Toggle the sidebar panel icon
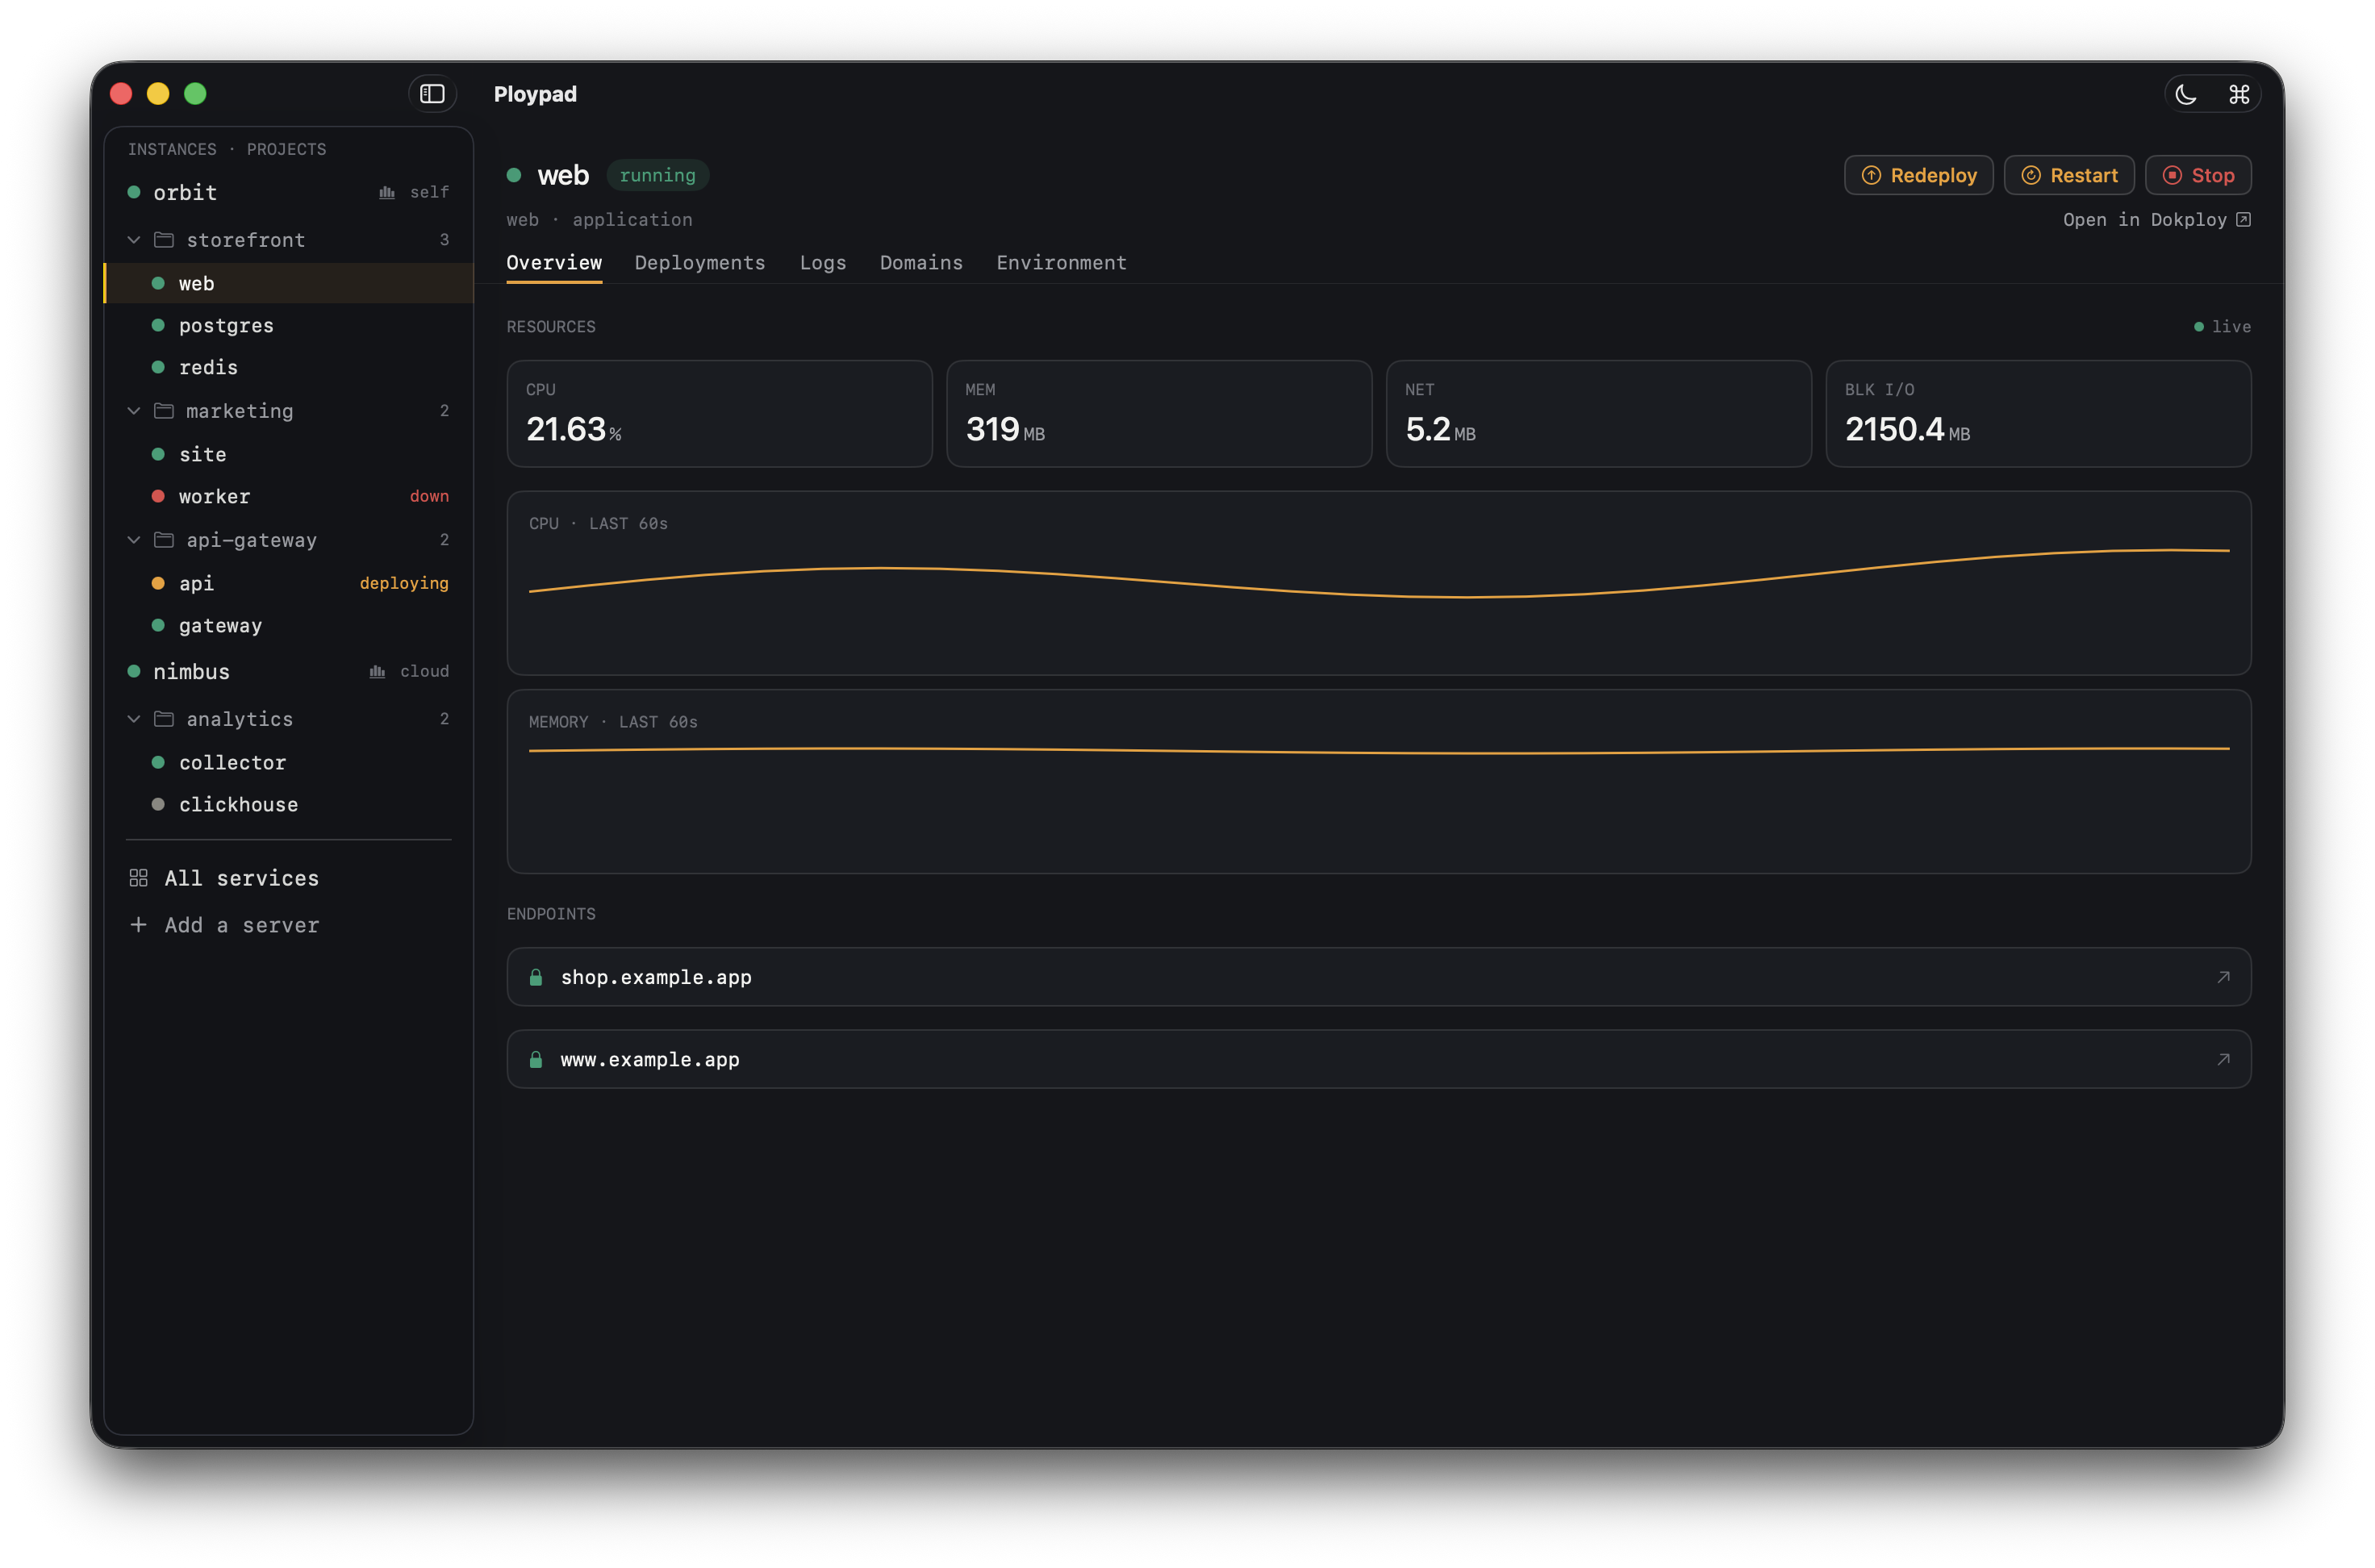The height and width of the screenshot is (1568, 2375). pyautogui.click(x=432, y=94)
